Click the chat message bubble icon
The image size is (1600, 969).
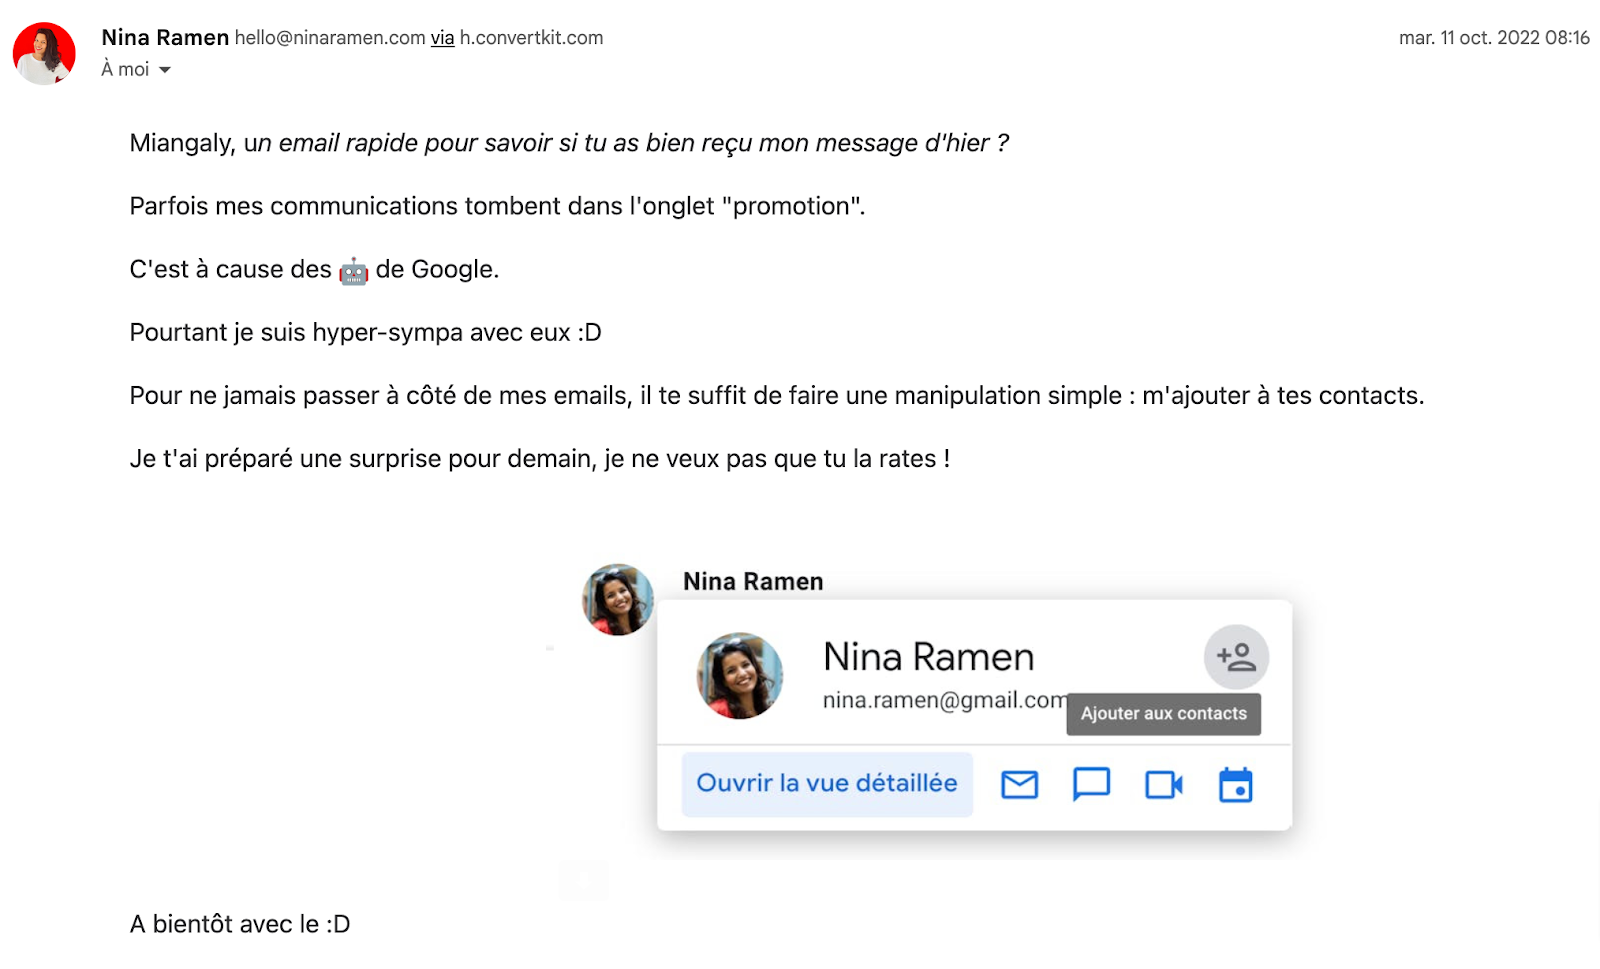[1091, 785]
